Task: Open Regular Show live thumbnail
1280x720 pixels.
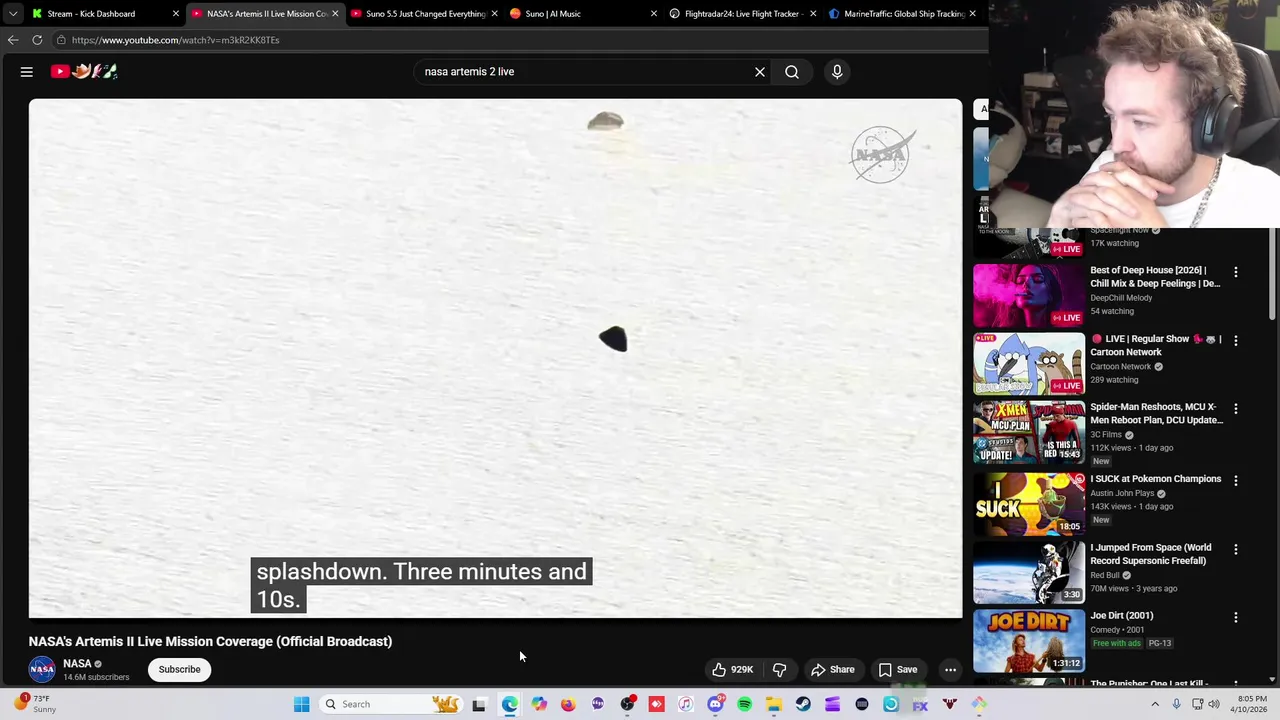Action: [x=1029, y=364]
